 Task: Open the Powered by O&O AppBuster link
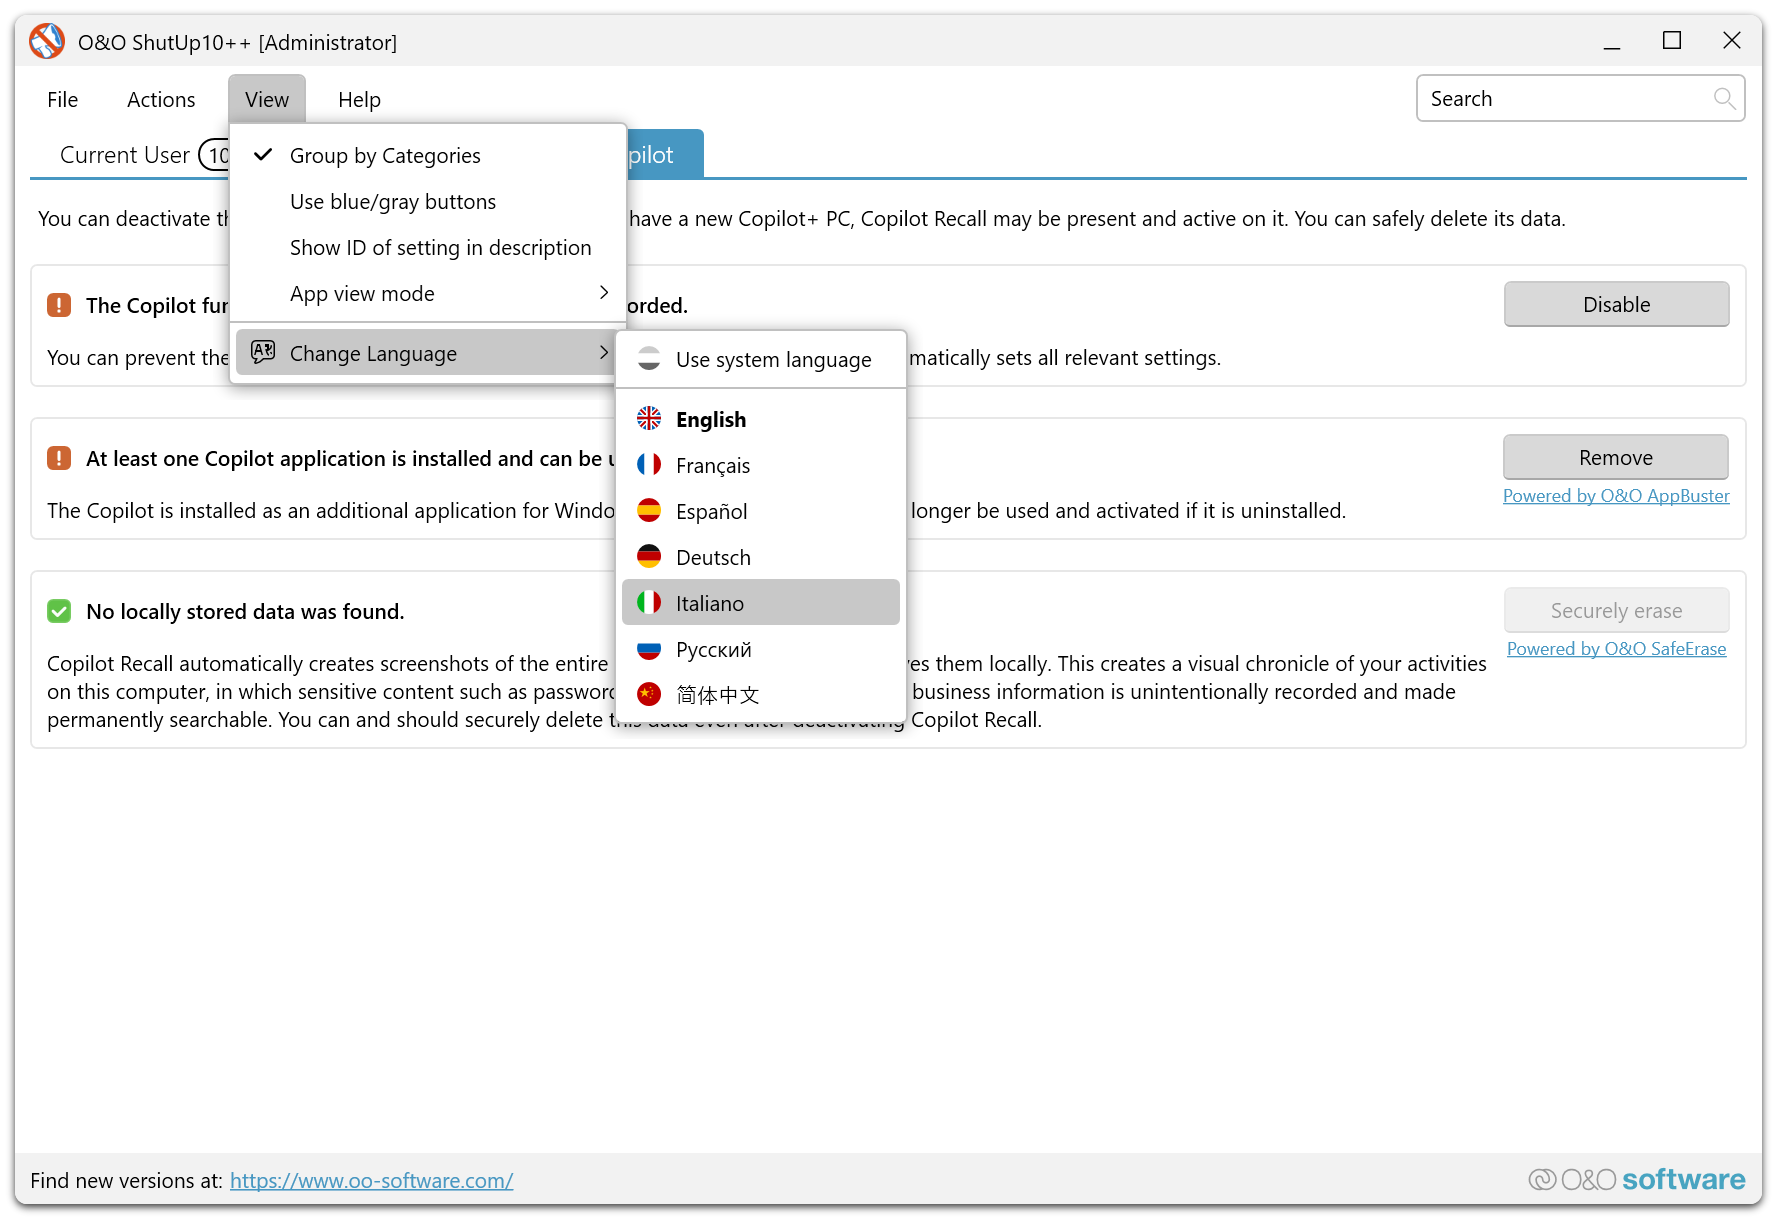tap(1615, 496)
